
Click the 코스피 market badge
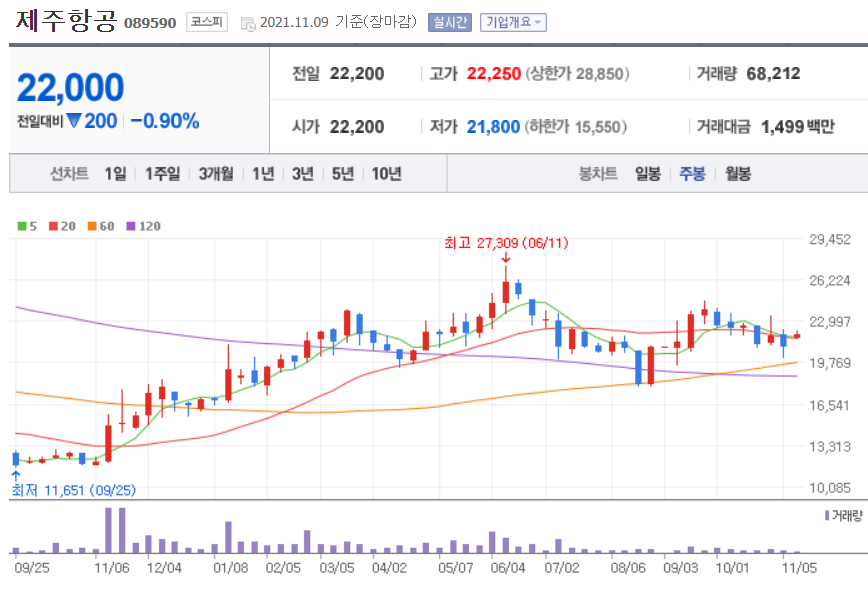[x=206, y=22]
